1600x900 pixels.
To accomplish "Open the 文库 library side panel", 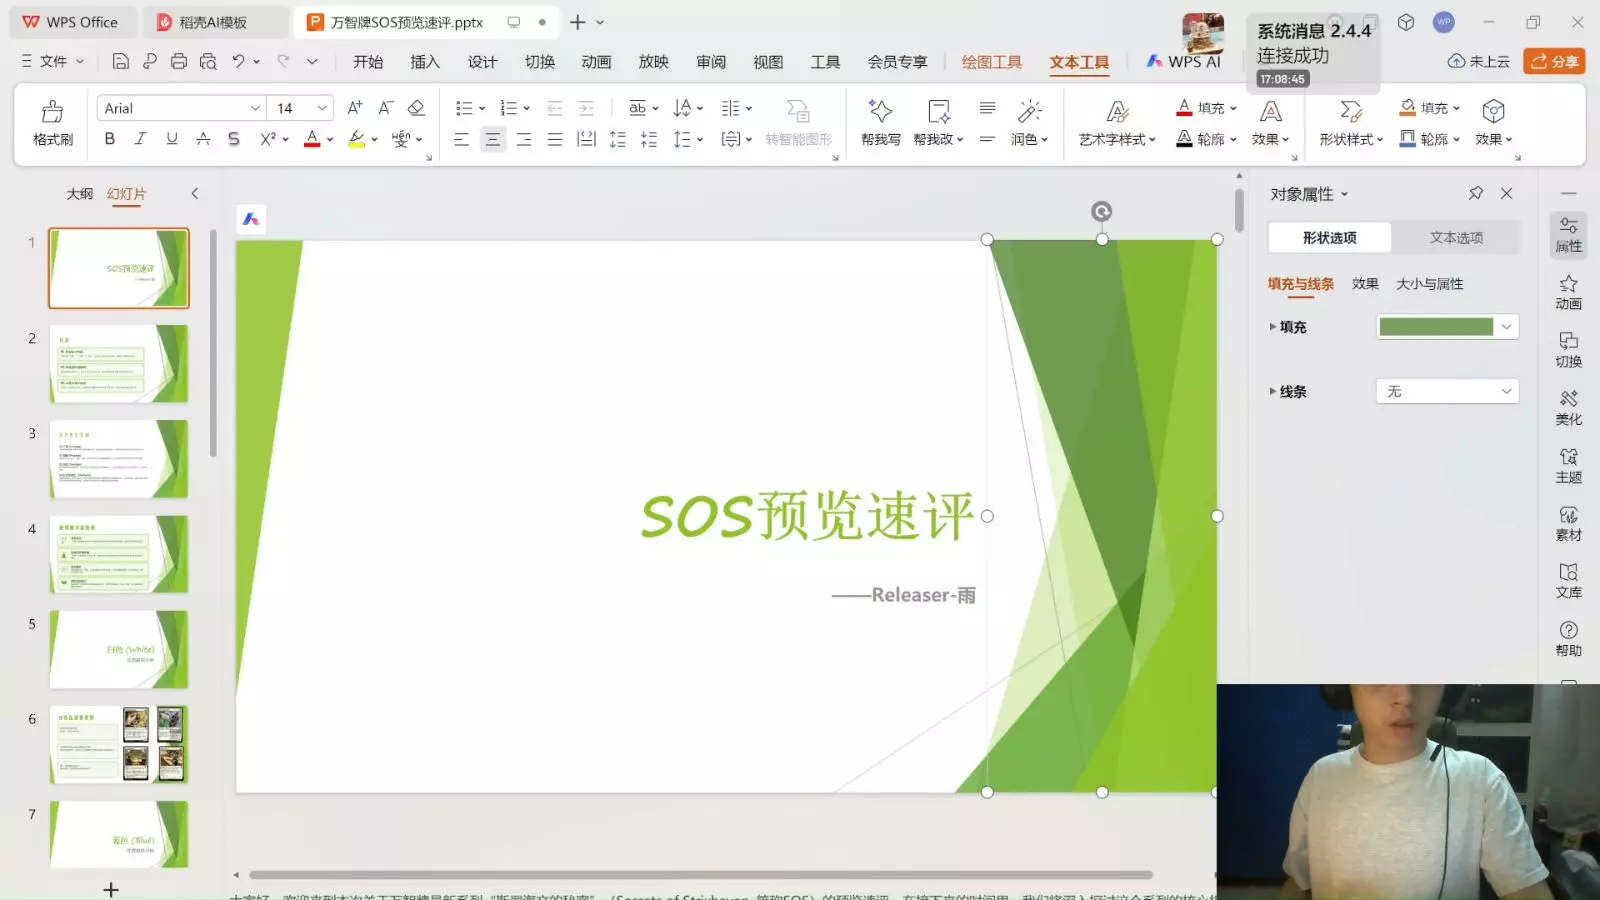I will point(1569,581).
